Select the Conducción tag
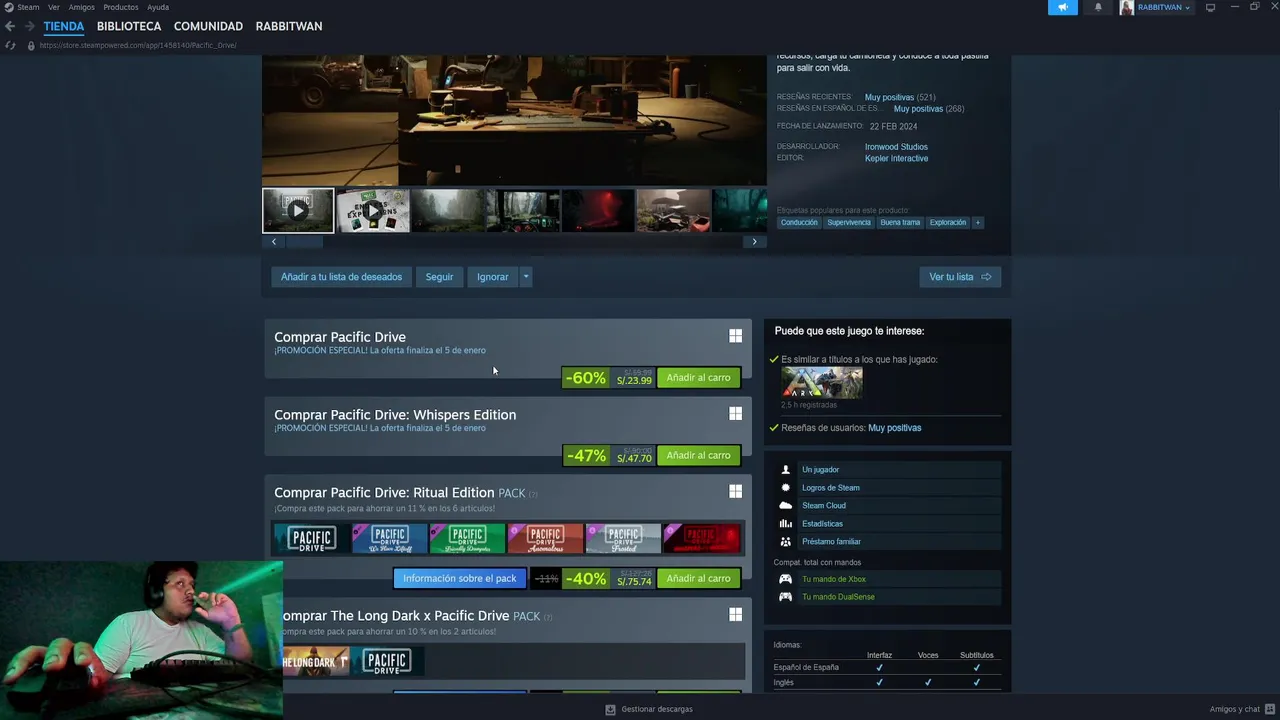This screenshot has height=720, width=1280. [x=799, y=222]
